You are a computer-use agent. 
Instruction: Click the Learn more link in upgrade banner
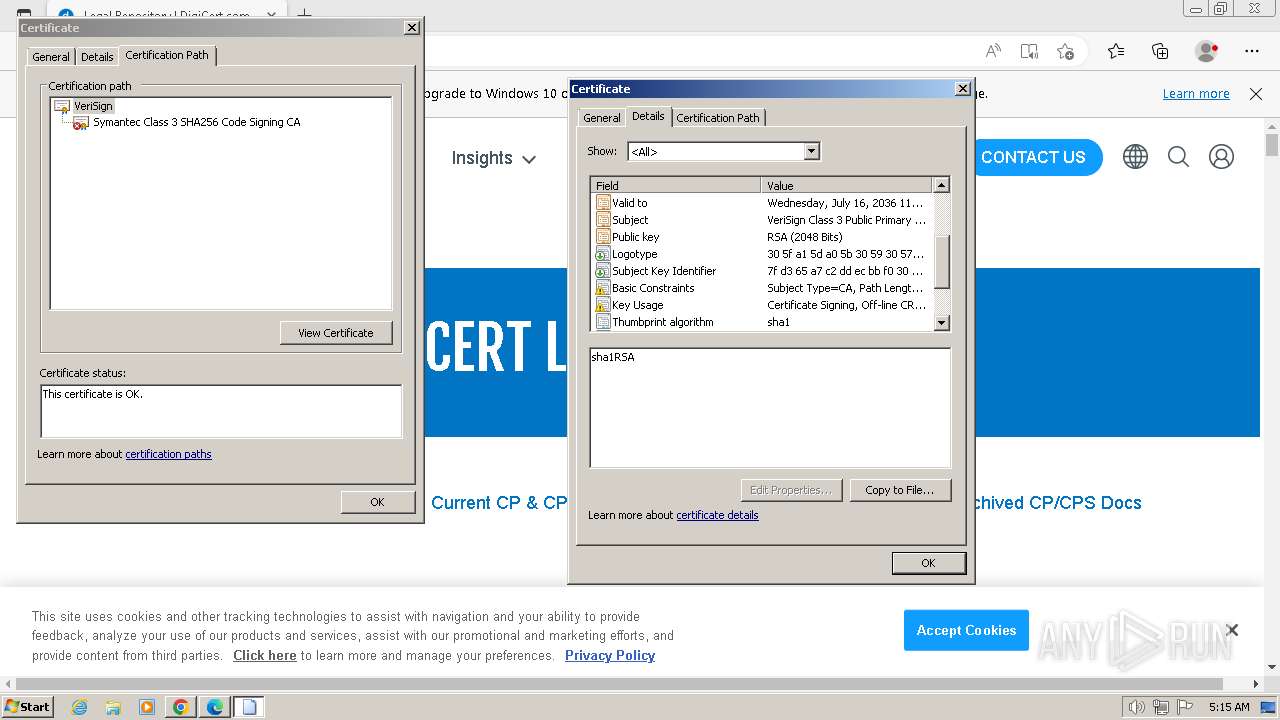coord(1196,94)
